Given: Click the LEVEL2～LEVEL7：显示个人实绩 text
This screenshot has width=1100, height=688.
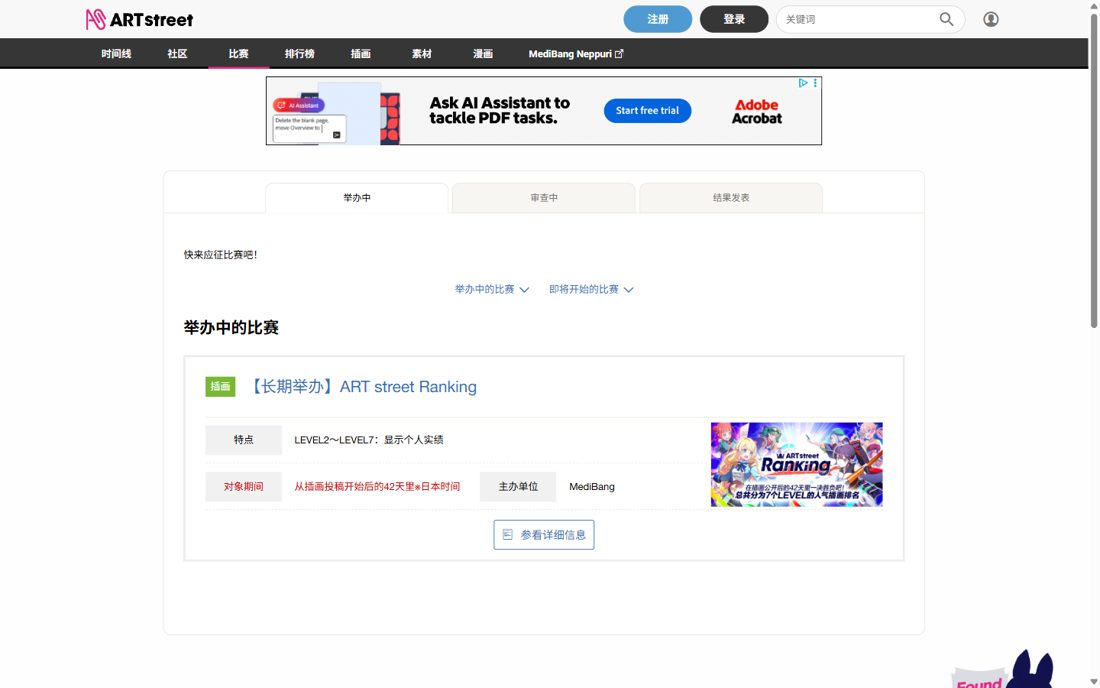Looking at the screenshot, I should (x=369, y=440).
